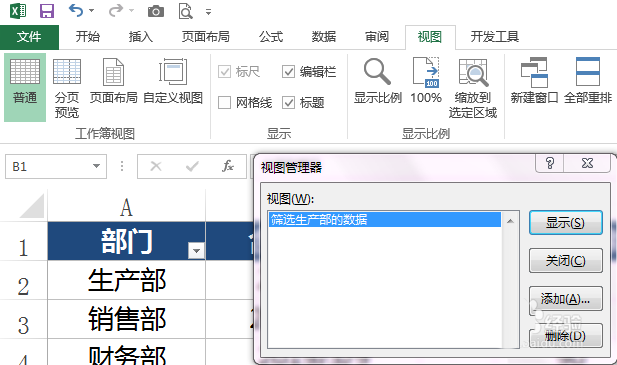Click the Excel application icon
Viewport: 617px width, 365px height.
pos(18,11)
